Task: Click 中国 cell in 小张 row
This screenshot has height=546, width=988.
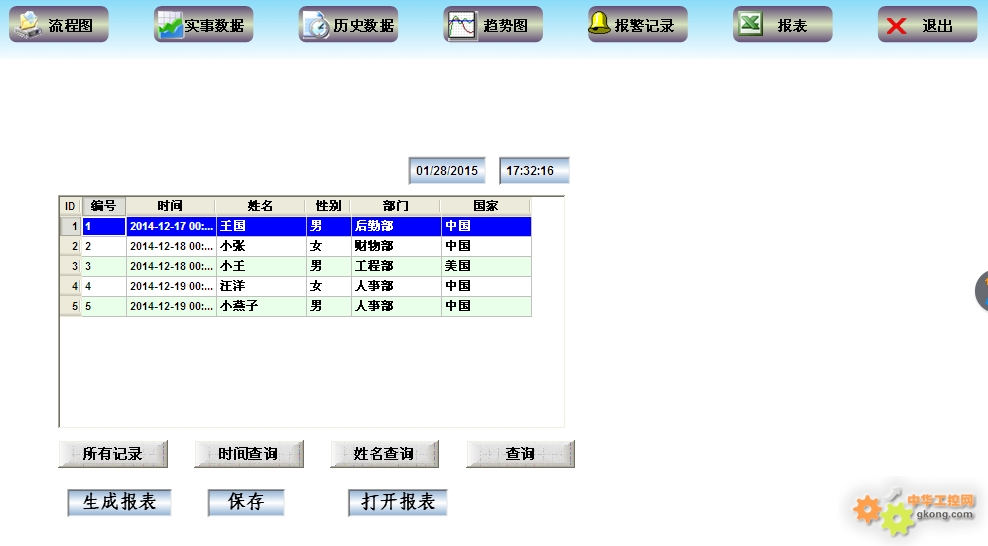Action: (486, 246)
